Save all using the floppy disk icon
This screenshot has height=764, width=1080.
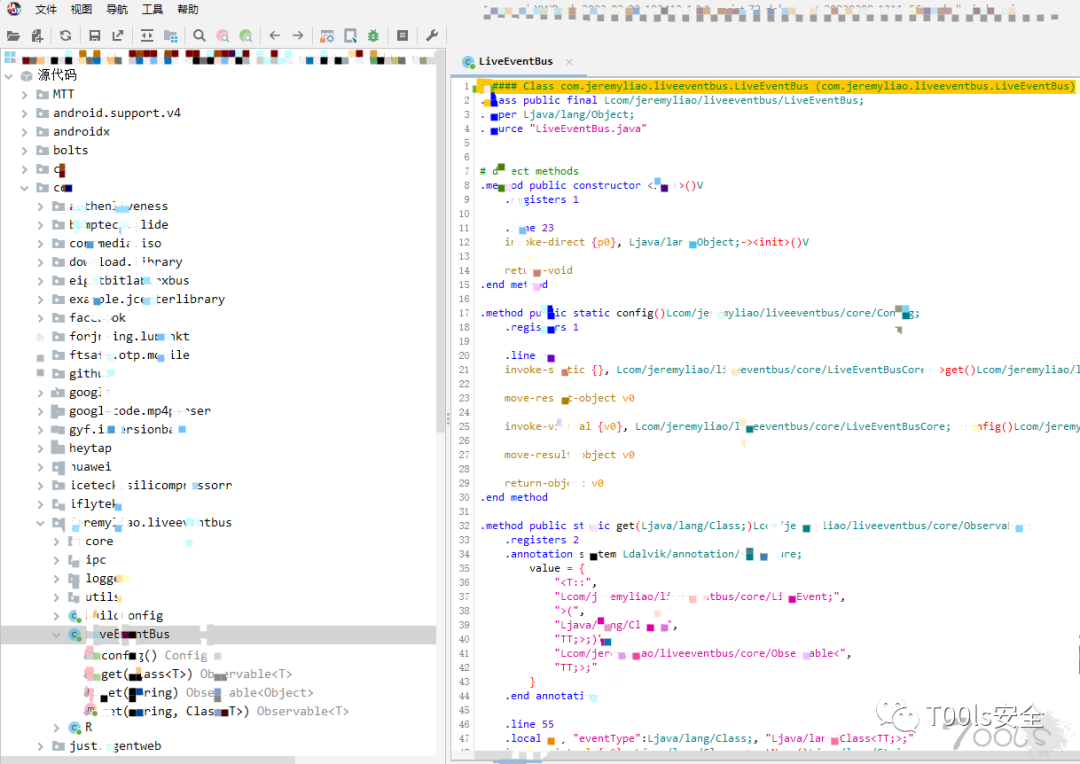(95, 36)
